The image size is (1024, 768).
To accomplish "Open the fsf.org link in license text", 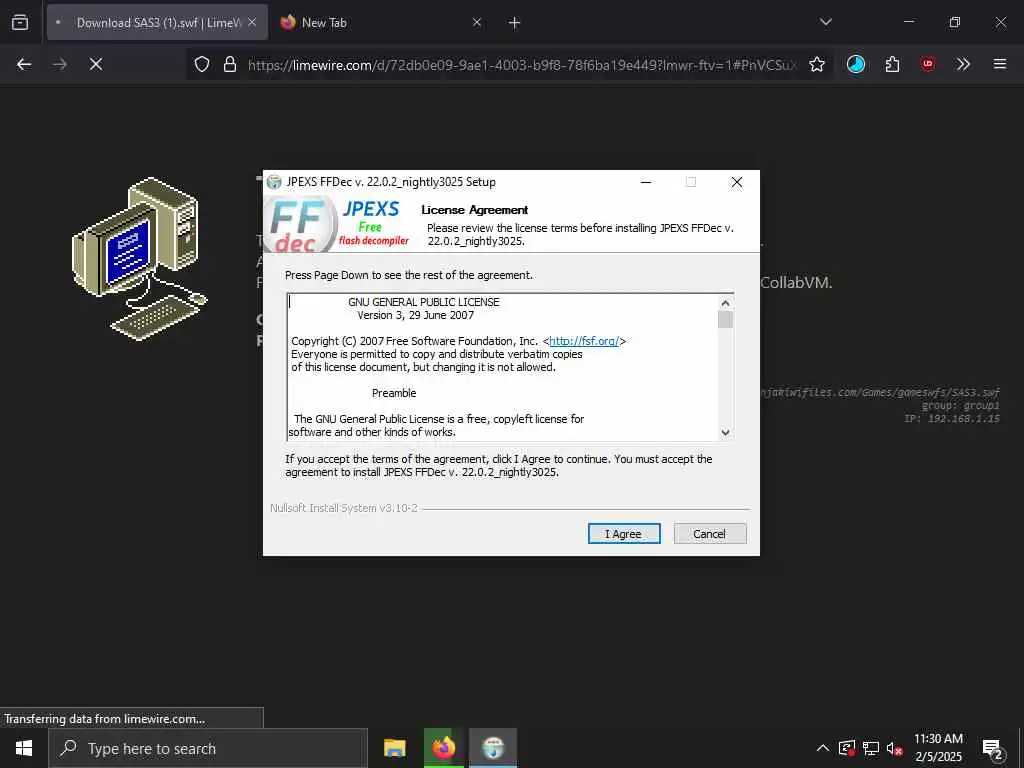I will [584, 341].
